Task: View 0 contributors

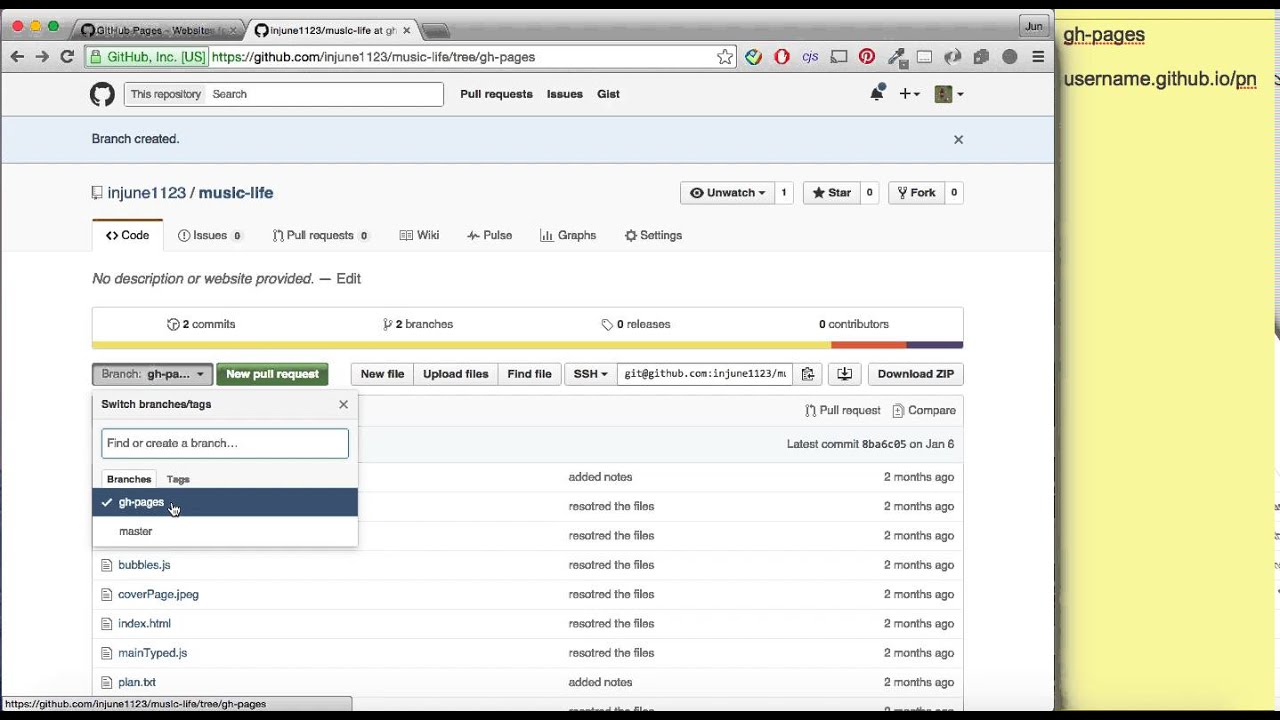Action: click(854, 324)
